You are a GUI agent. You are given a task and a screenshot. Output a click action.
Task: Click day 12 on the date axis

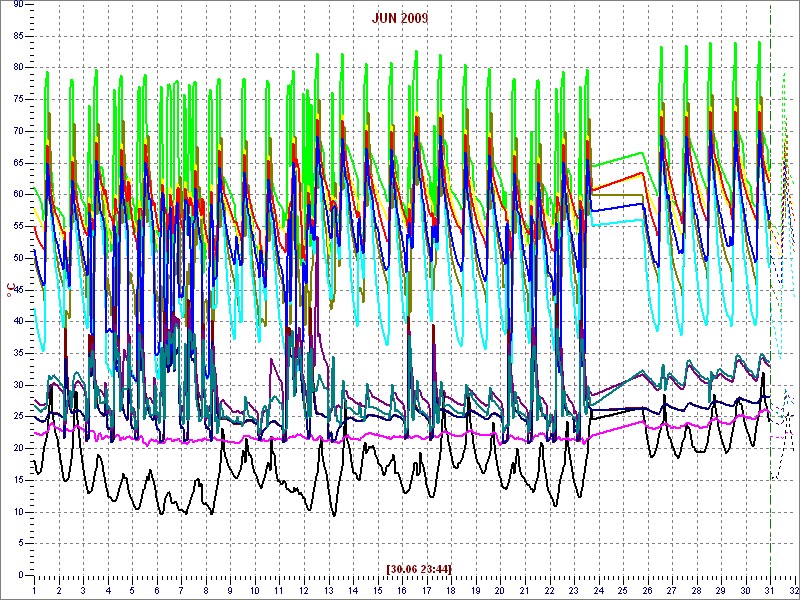pyautogui.click(x=304, y=590)
